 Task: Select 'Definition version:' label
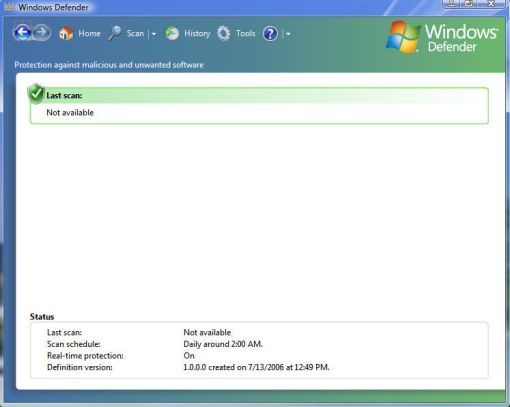pyautogui.click(x=80, y=367)
